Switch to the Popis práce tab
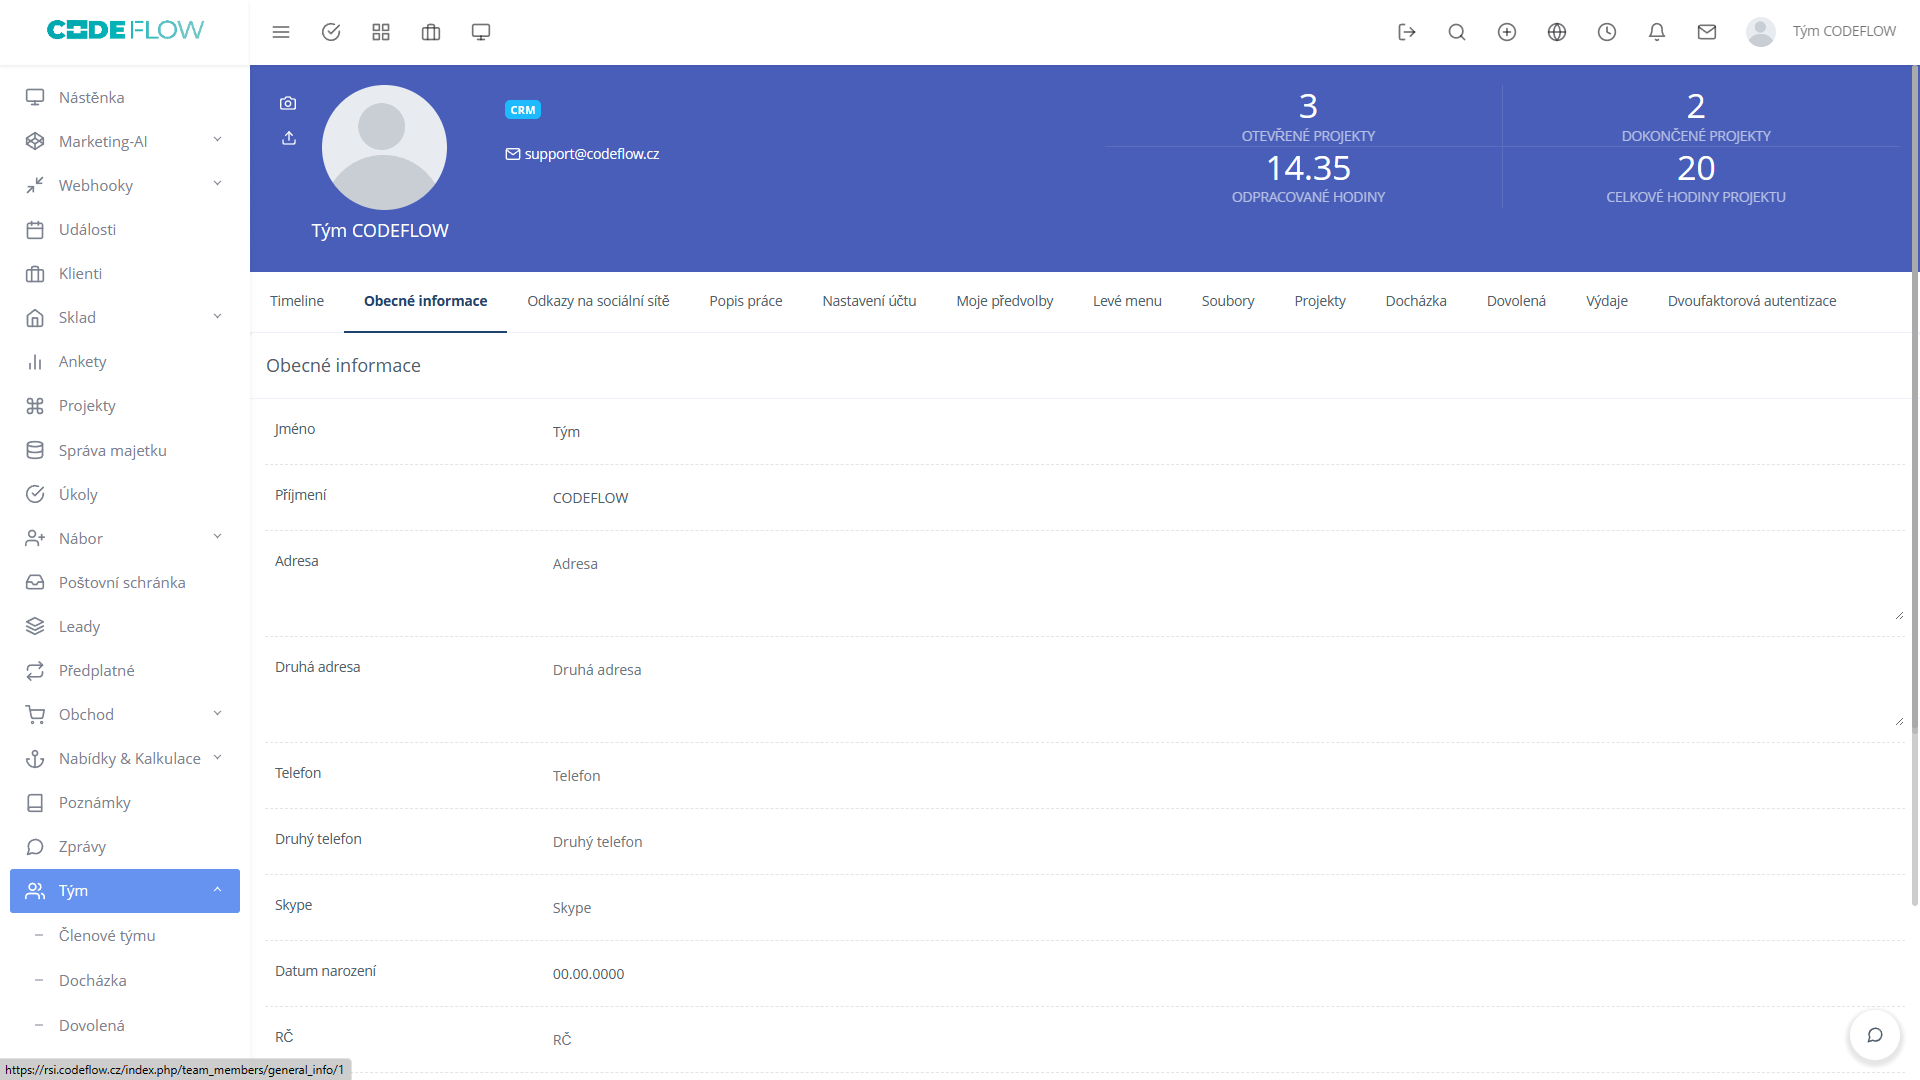 746,301
